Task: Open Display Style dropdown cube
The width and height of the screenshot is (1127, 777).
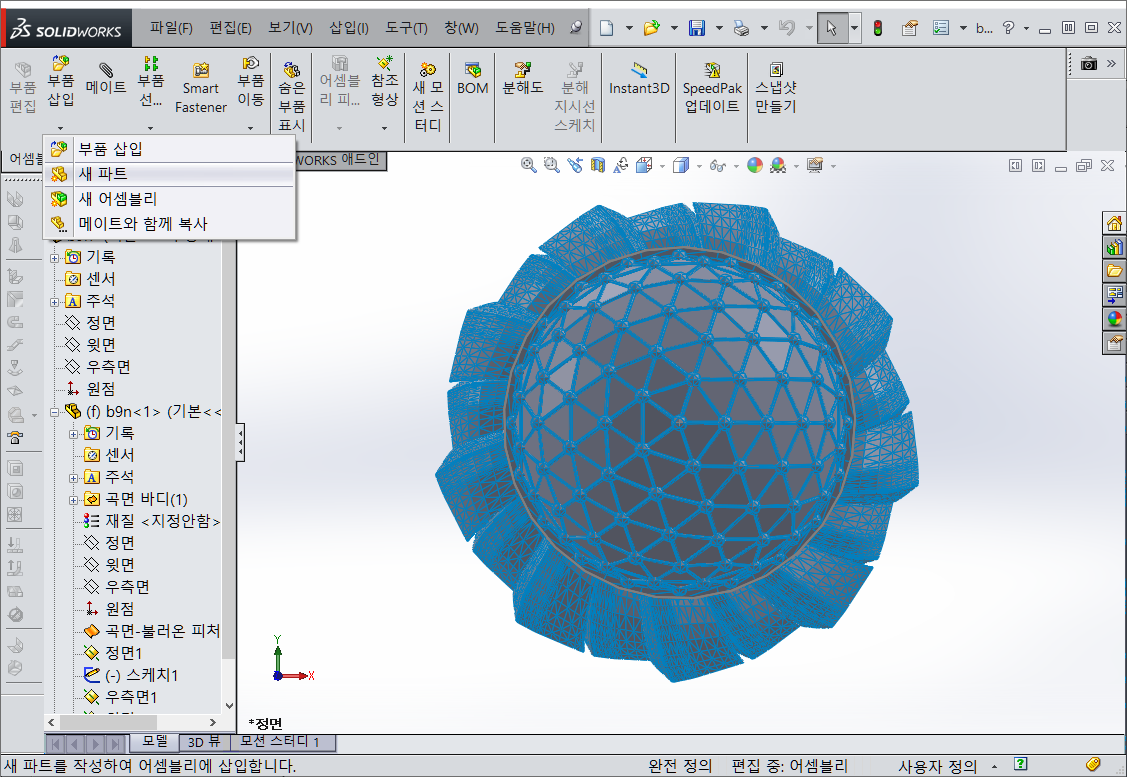Action: point(681,165)
